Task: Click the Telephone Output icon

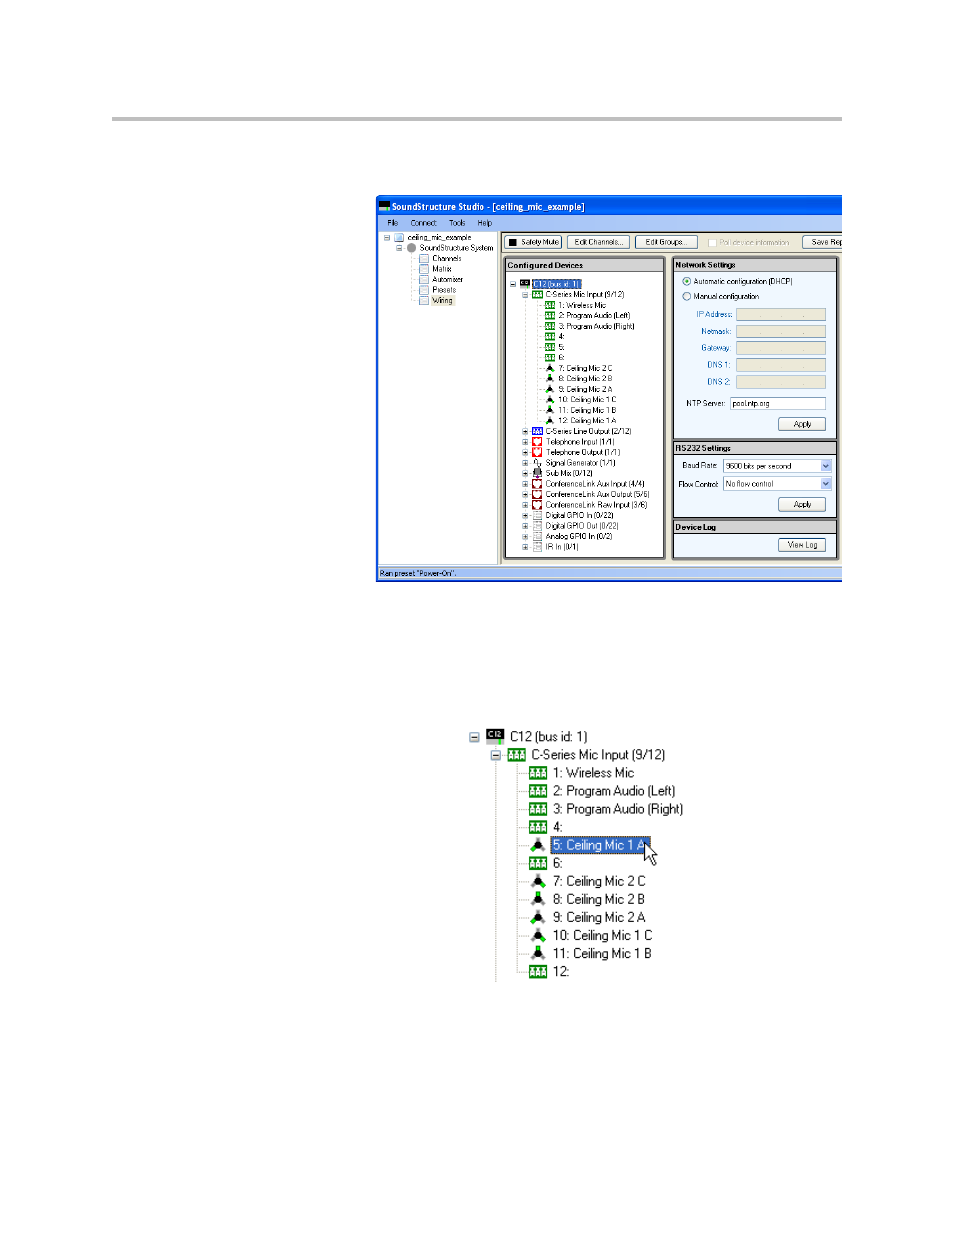Action: click(x=537, y=452)
